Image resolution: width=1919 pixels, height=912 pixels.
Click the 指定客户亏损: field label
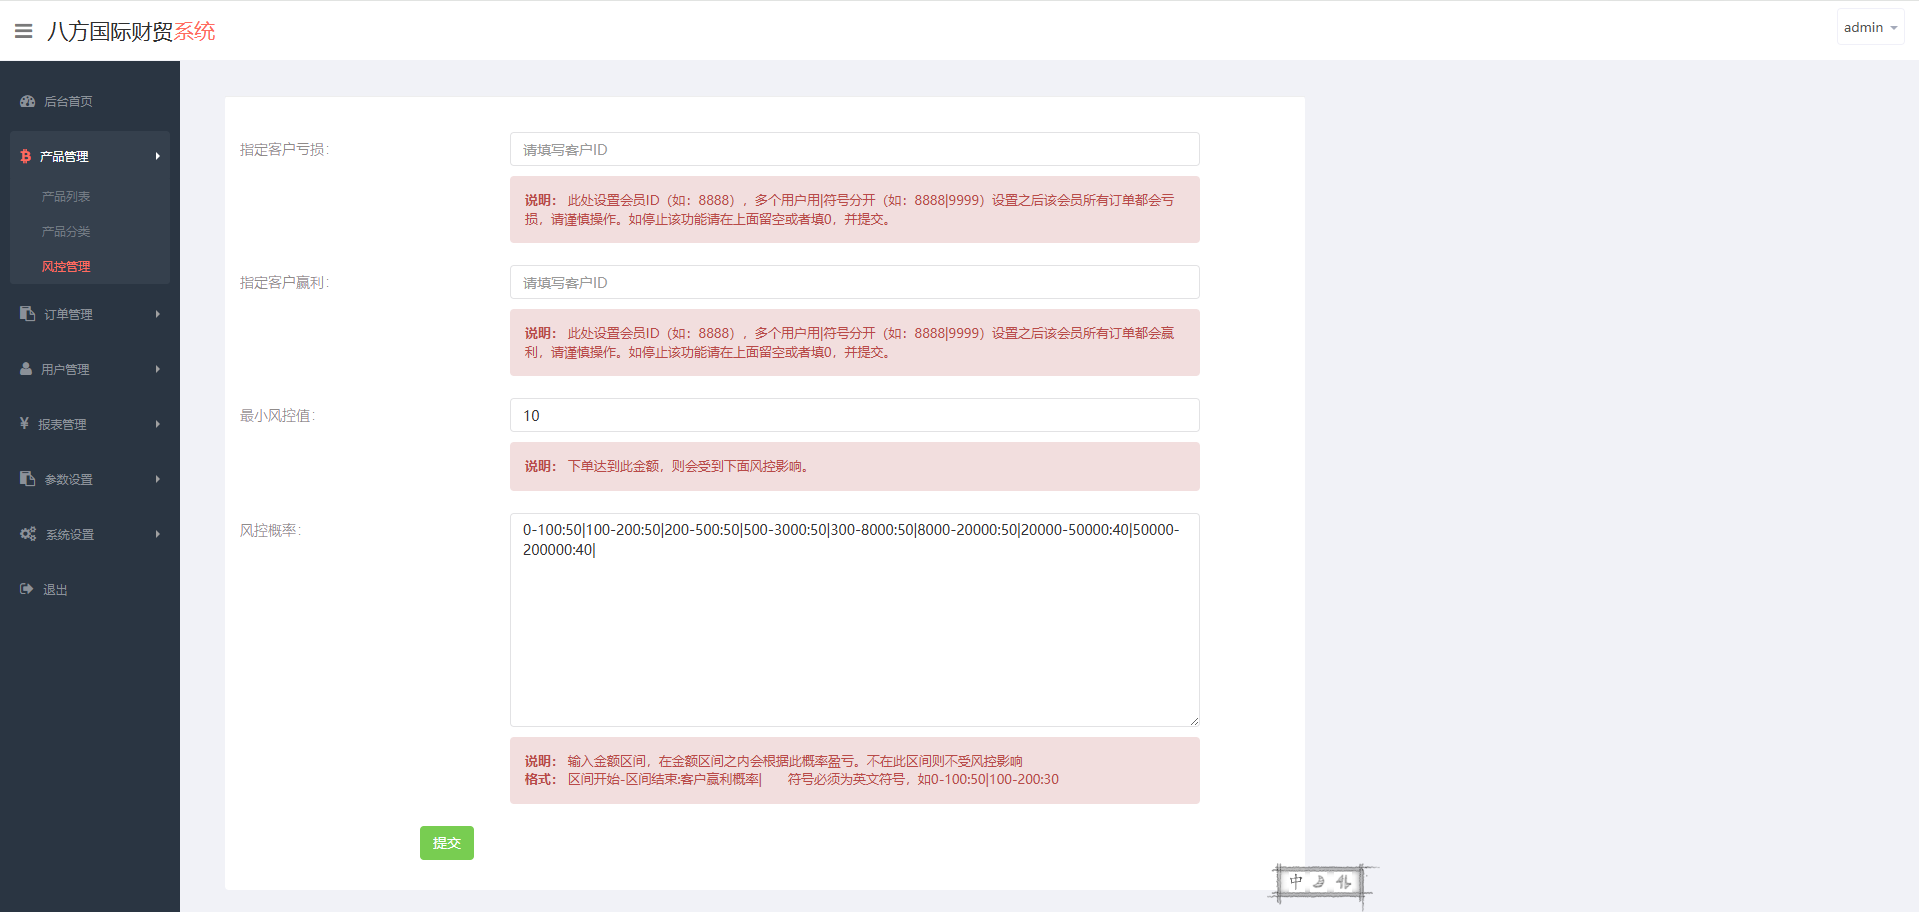pyautogui.click(x=284, y=149)
